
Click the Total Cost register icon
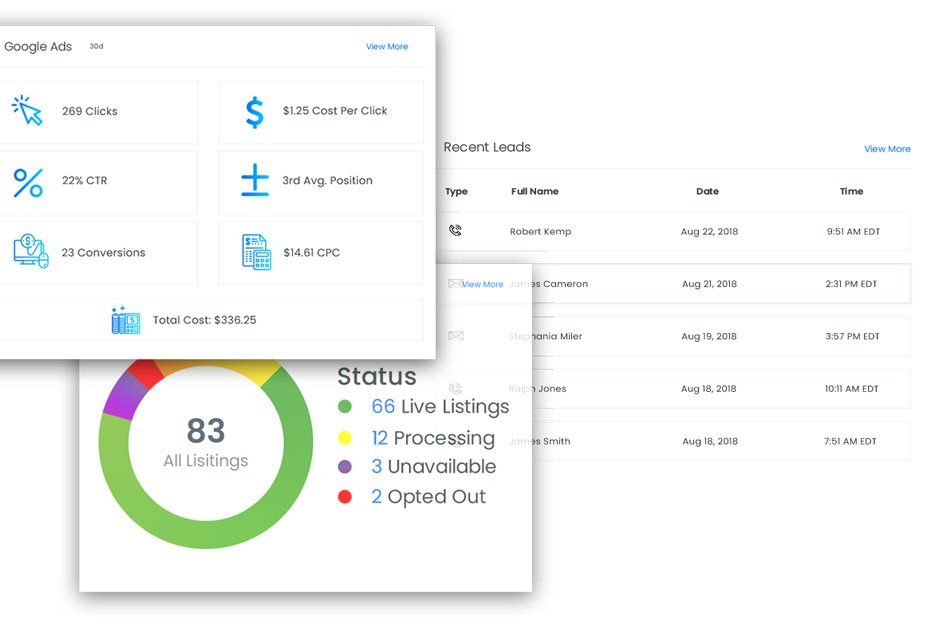[x=125, y=320]
